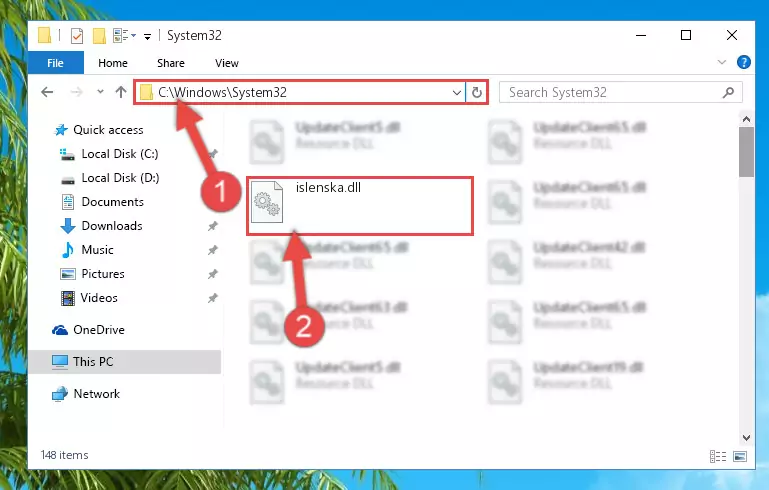This screenshot has width=769, height=490.
Task: Open Help via the blue question icon
Action: tap(743, 62)
